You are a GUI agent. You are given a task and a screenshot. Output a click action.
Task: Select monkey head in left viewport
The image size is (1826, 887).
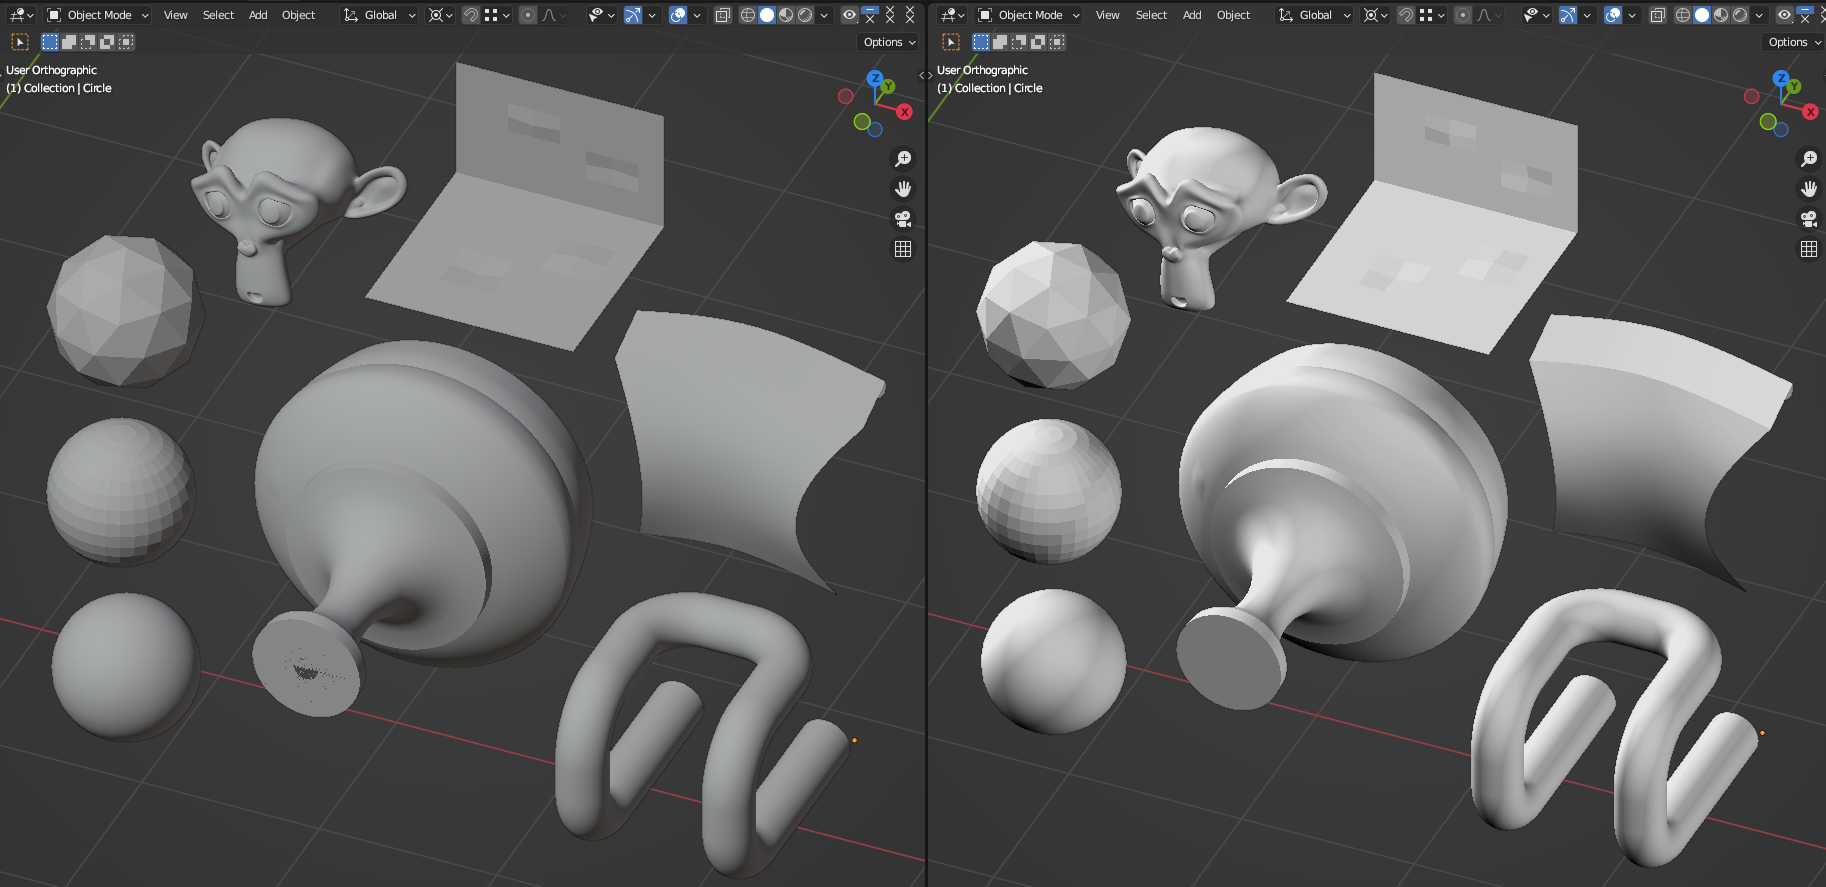pos(290,205)
